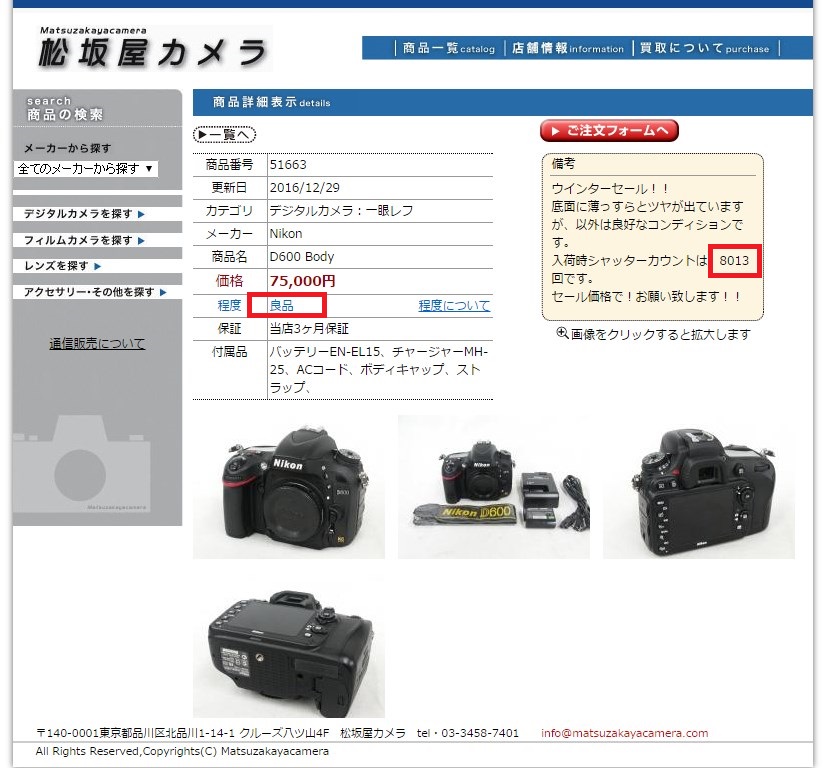Open the 程度について link
The height and width of the screenshot is (768, 830).
point(454,305)
